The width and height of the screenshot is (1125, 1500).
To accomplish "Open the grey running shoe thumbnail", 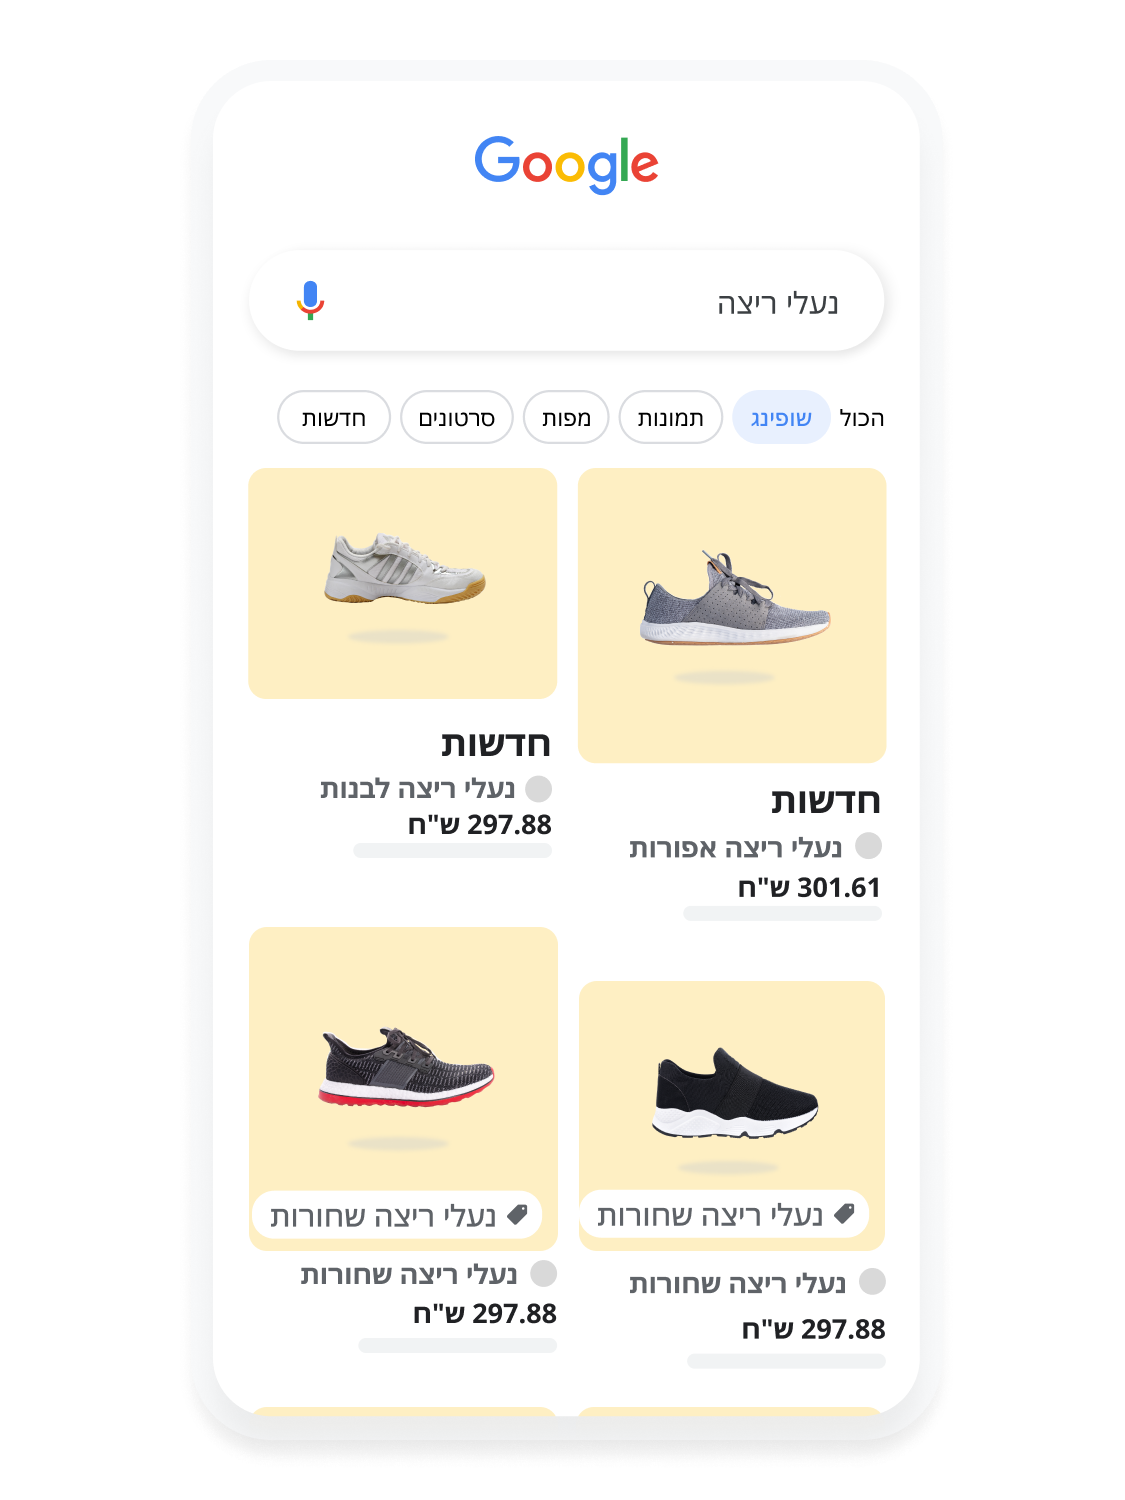I will pyautogui.click(x=732, y=616).
